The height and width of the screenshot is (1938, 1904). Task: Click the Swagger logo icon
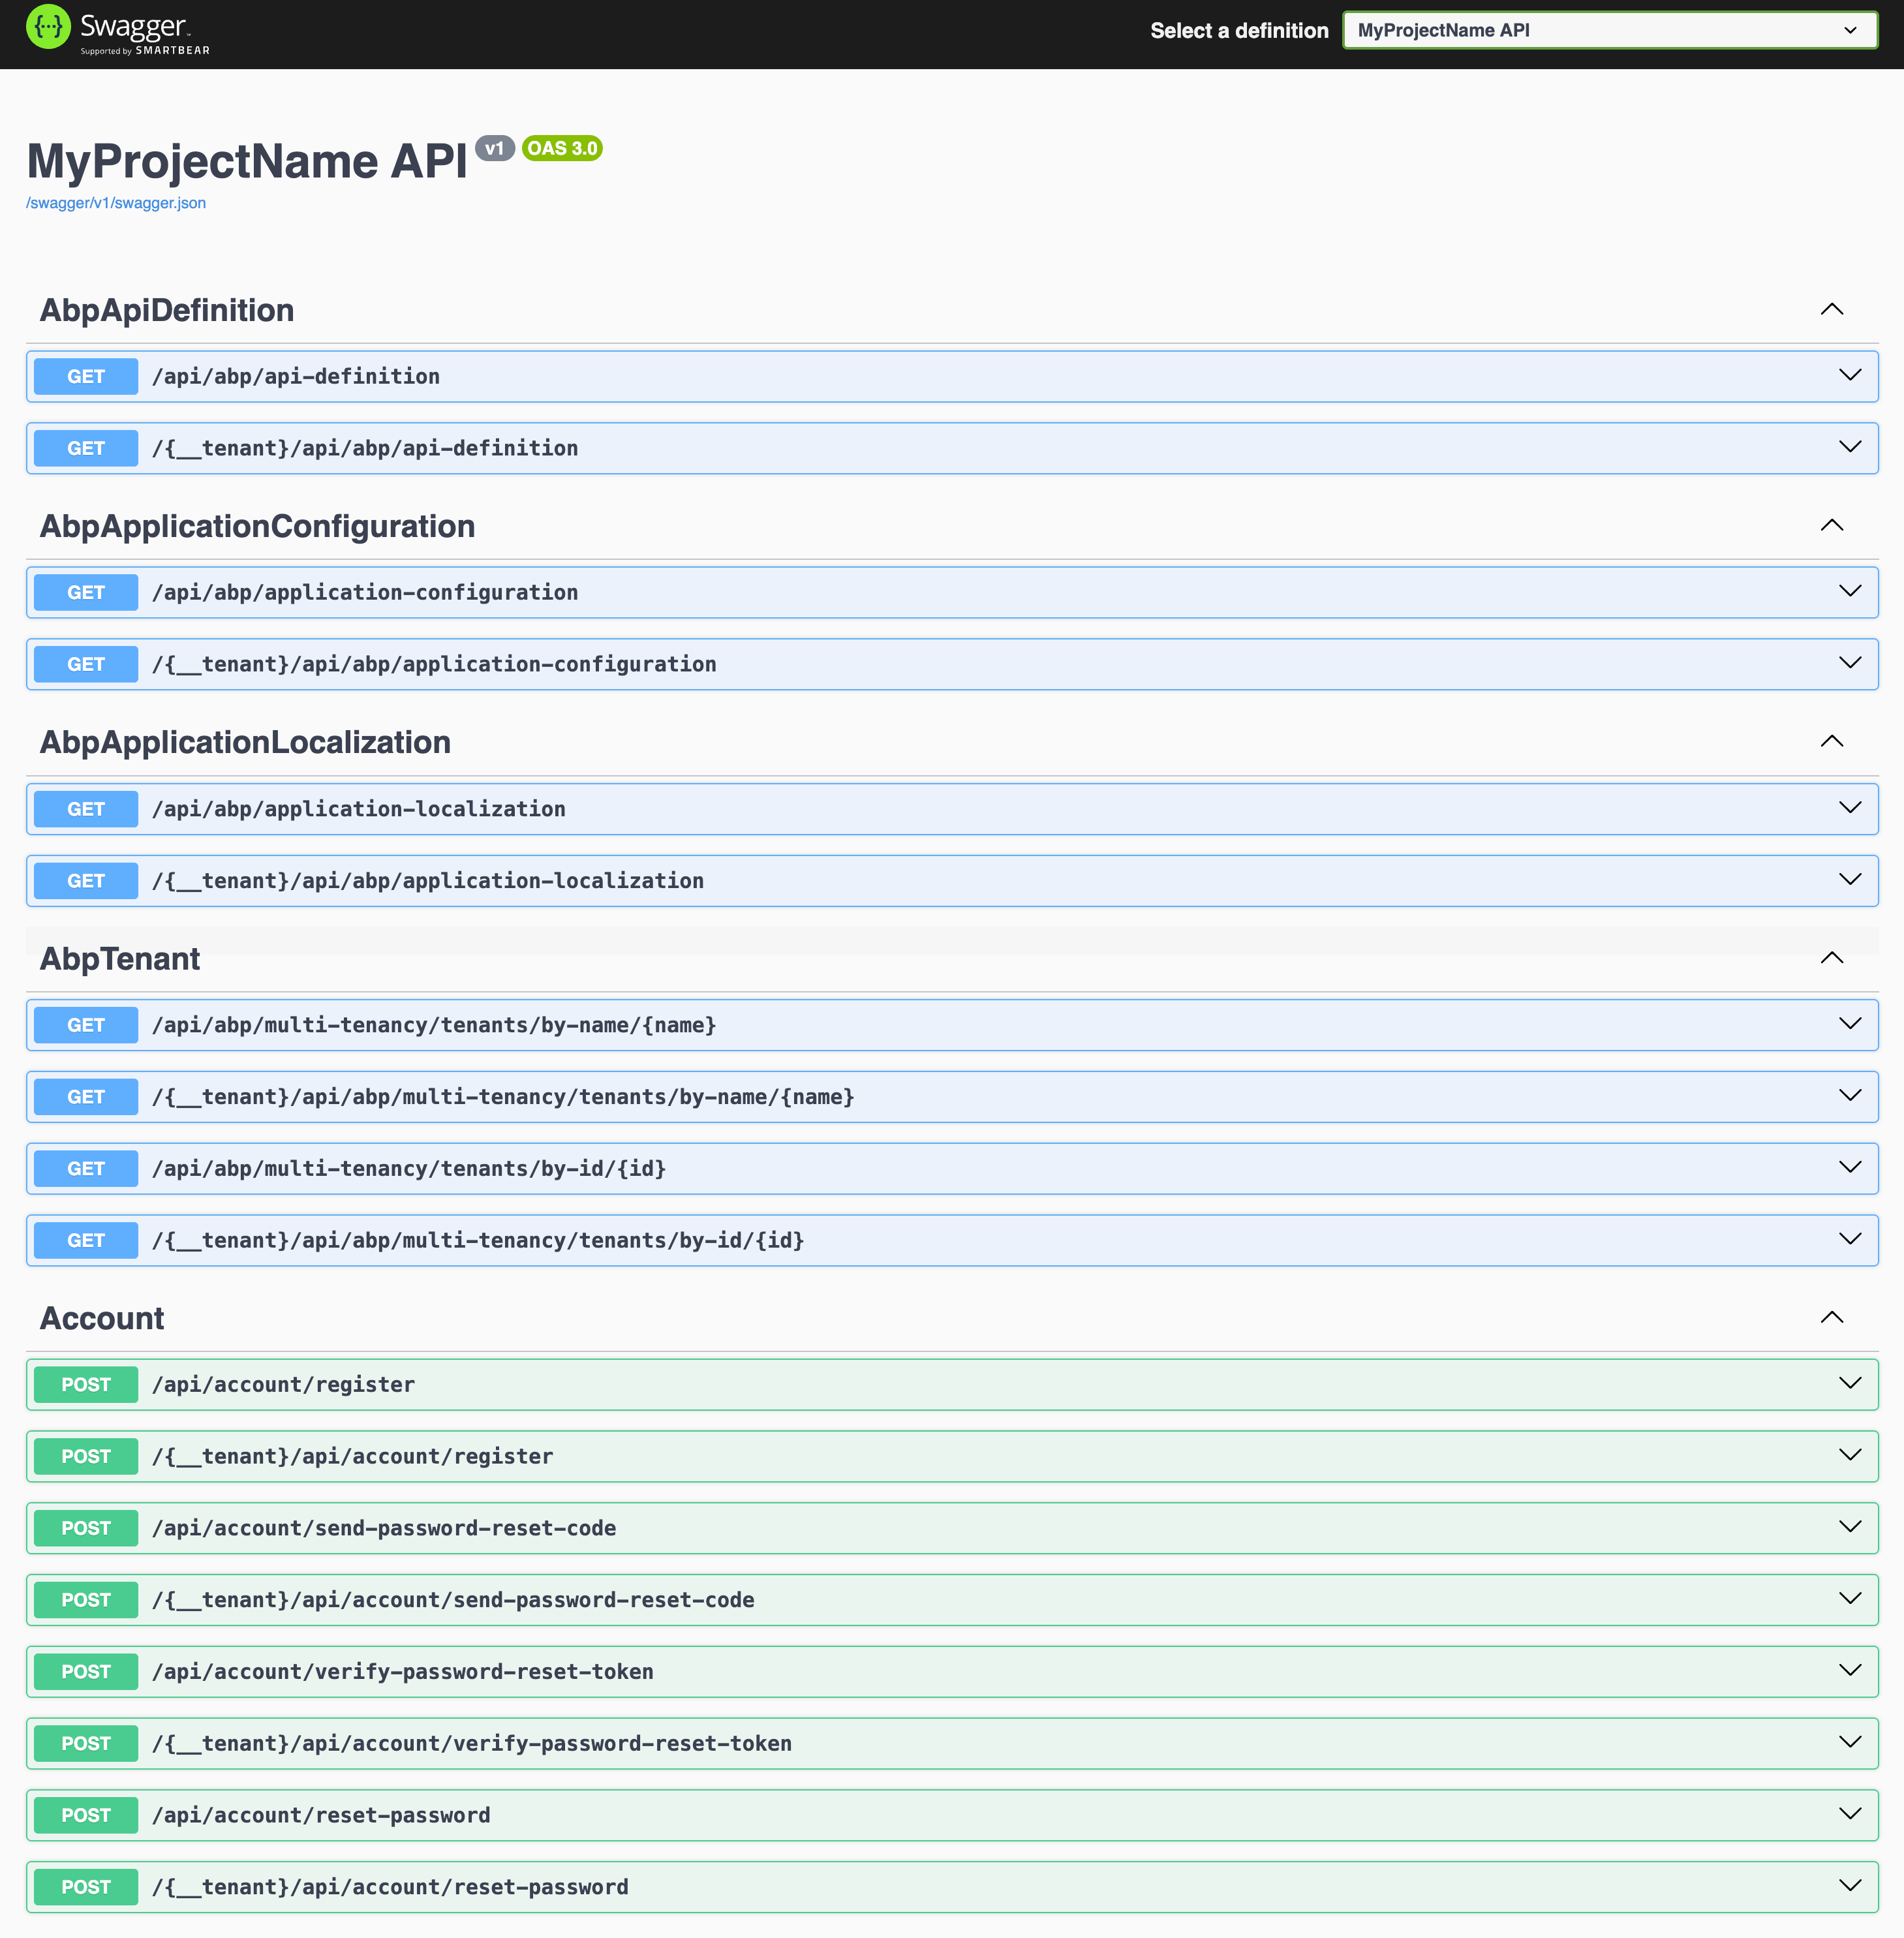pyautogui.click(x=48, y=27)
